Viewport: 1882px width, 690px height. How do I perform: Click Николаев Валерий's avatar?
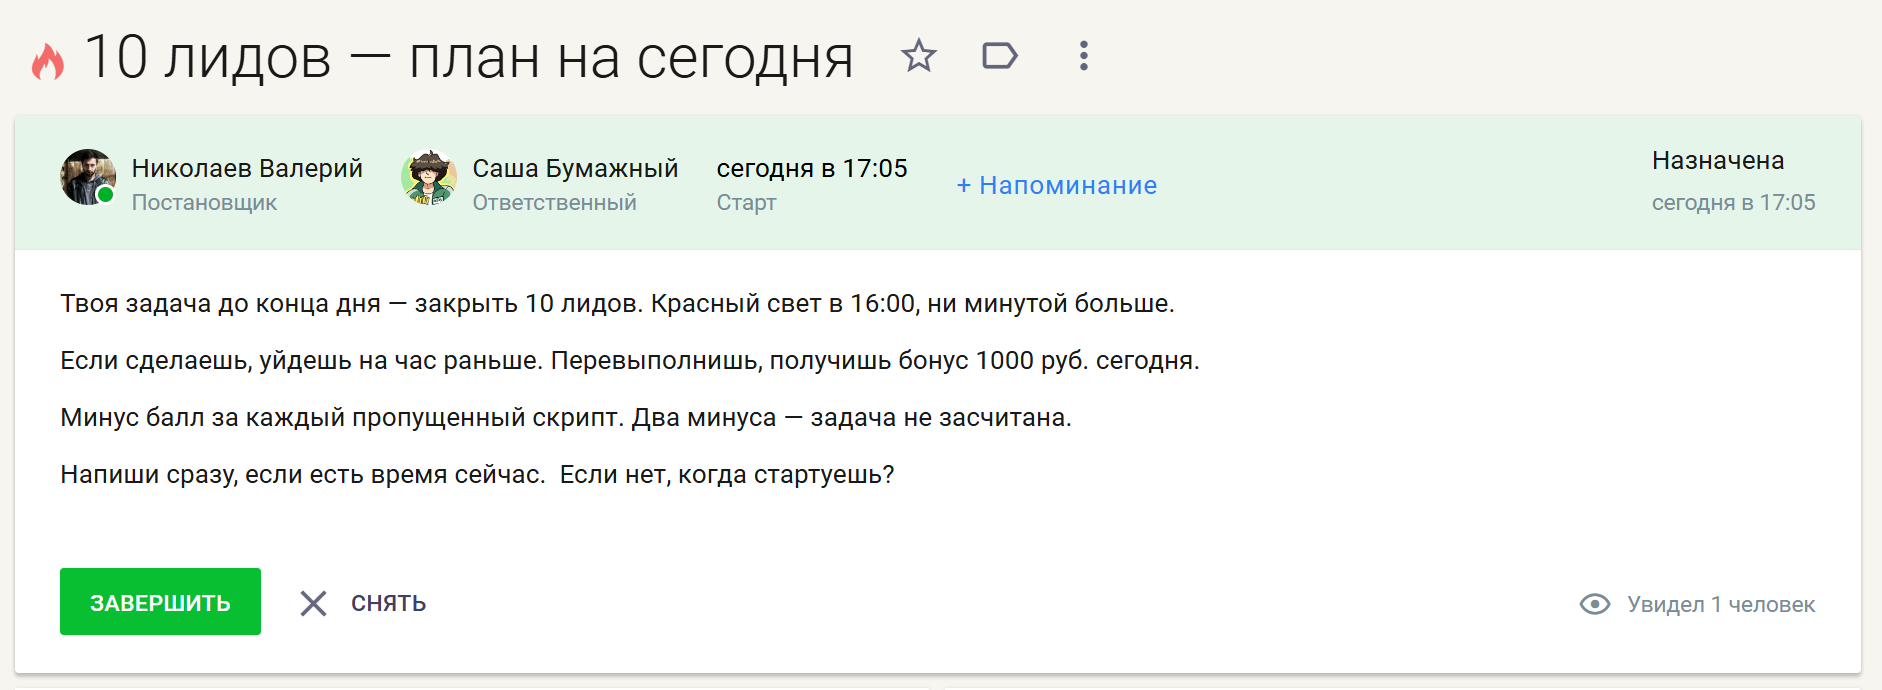[88, 177]
